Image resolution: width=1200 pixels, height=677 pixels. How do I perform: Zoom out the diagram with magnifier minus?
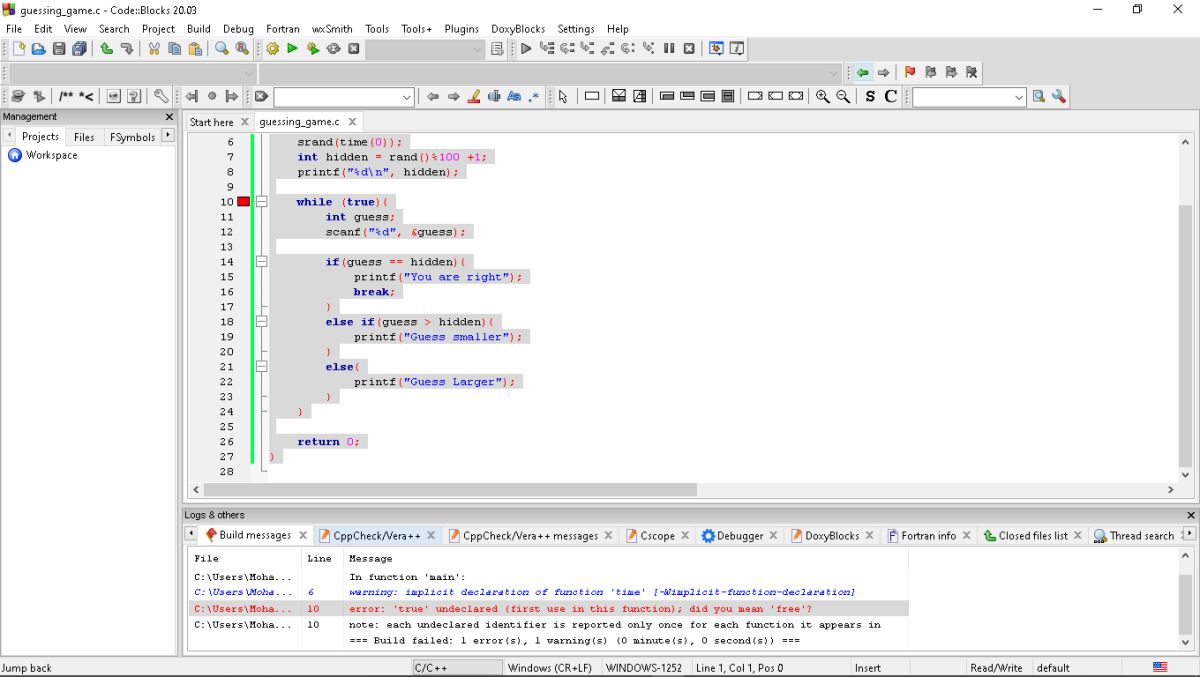tap(843, 97)
